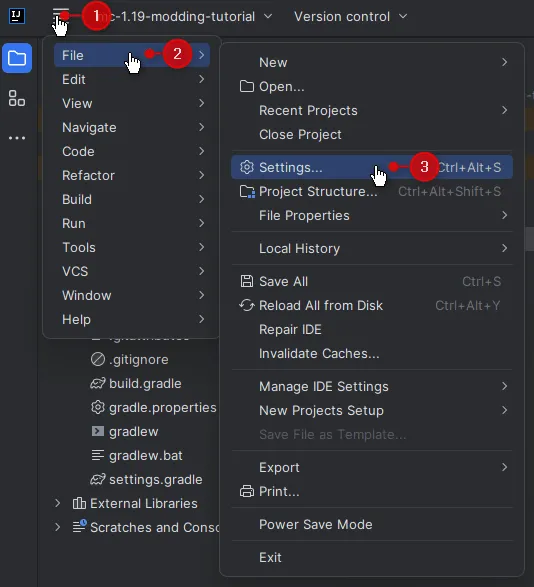This screenshot has height=587, width=534.
Task: Open the Local History submenu
Action: pos(372,248)
